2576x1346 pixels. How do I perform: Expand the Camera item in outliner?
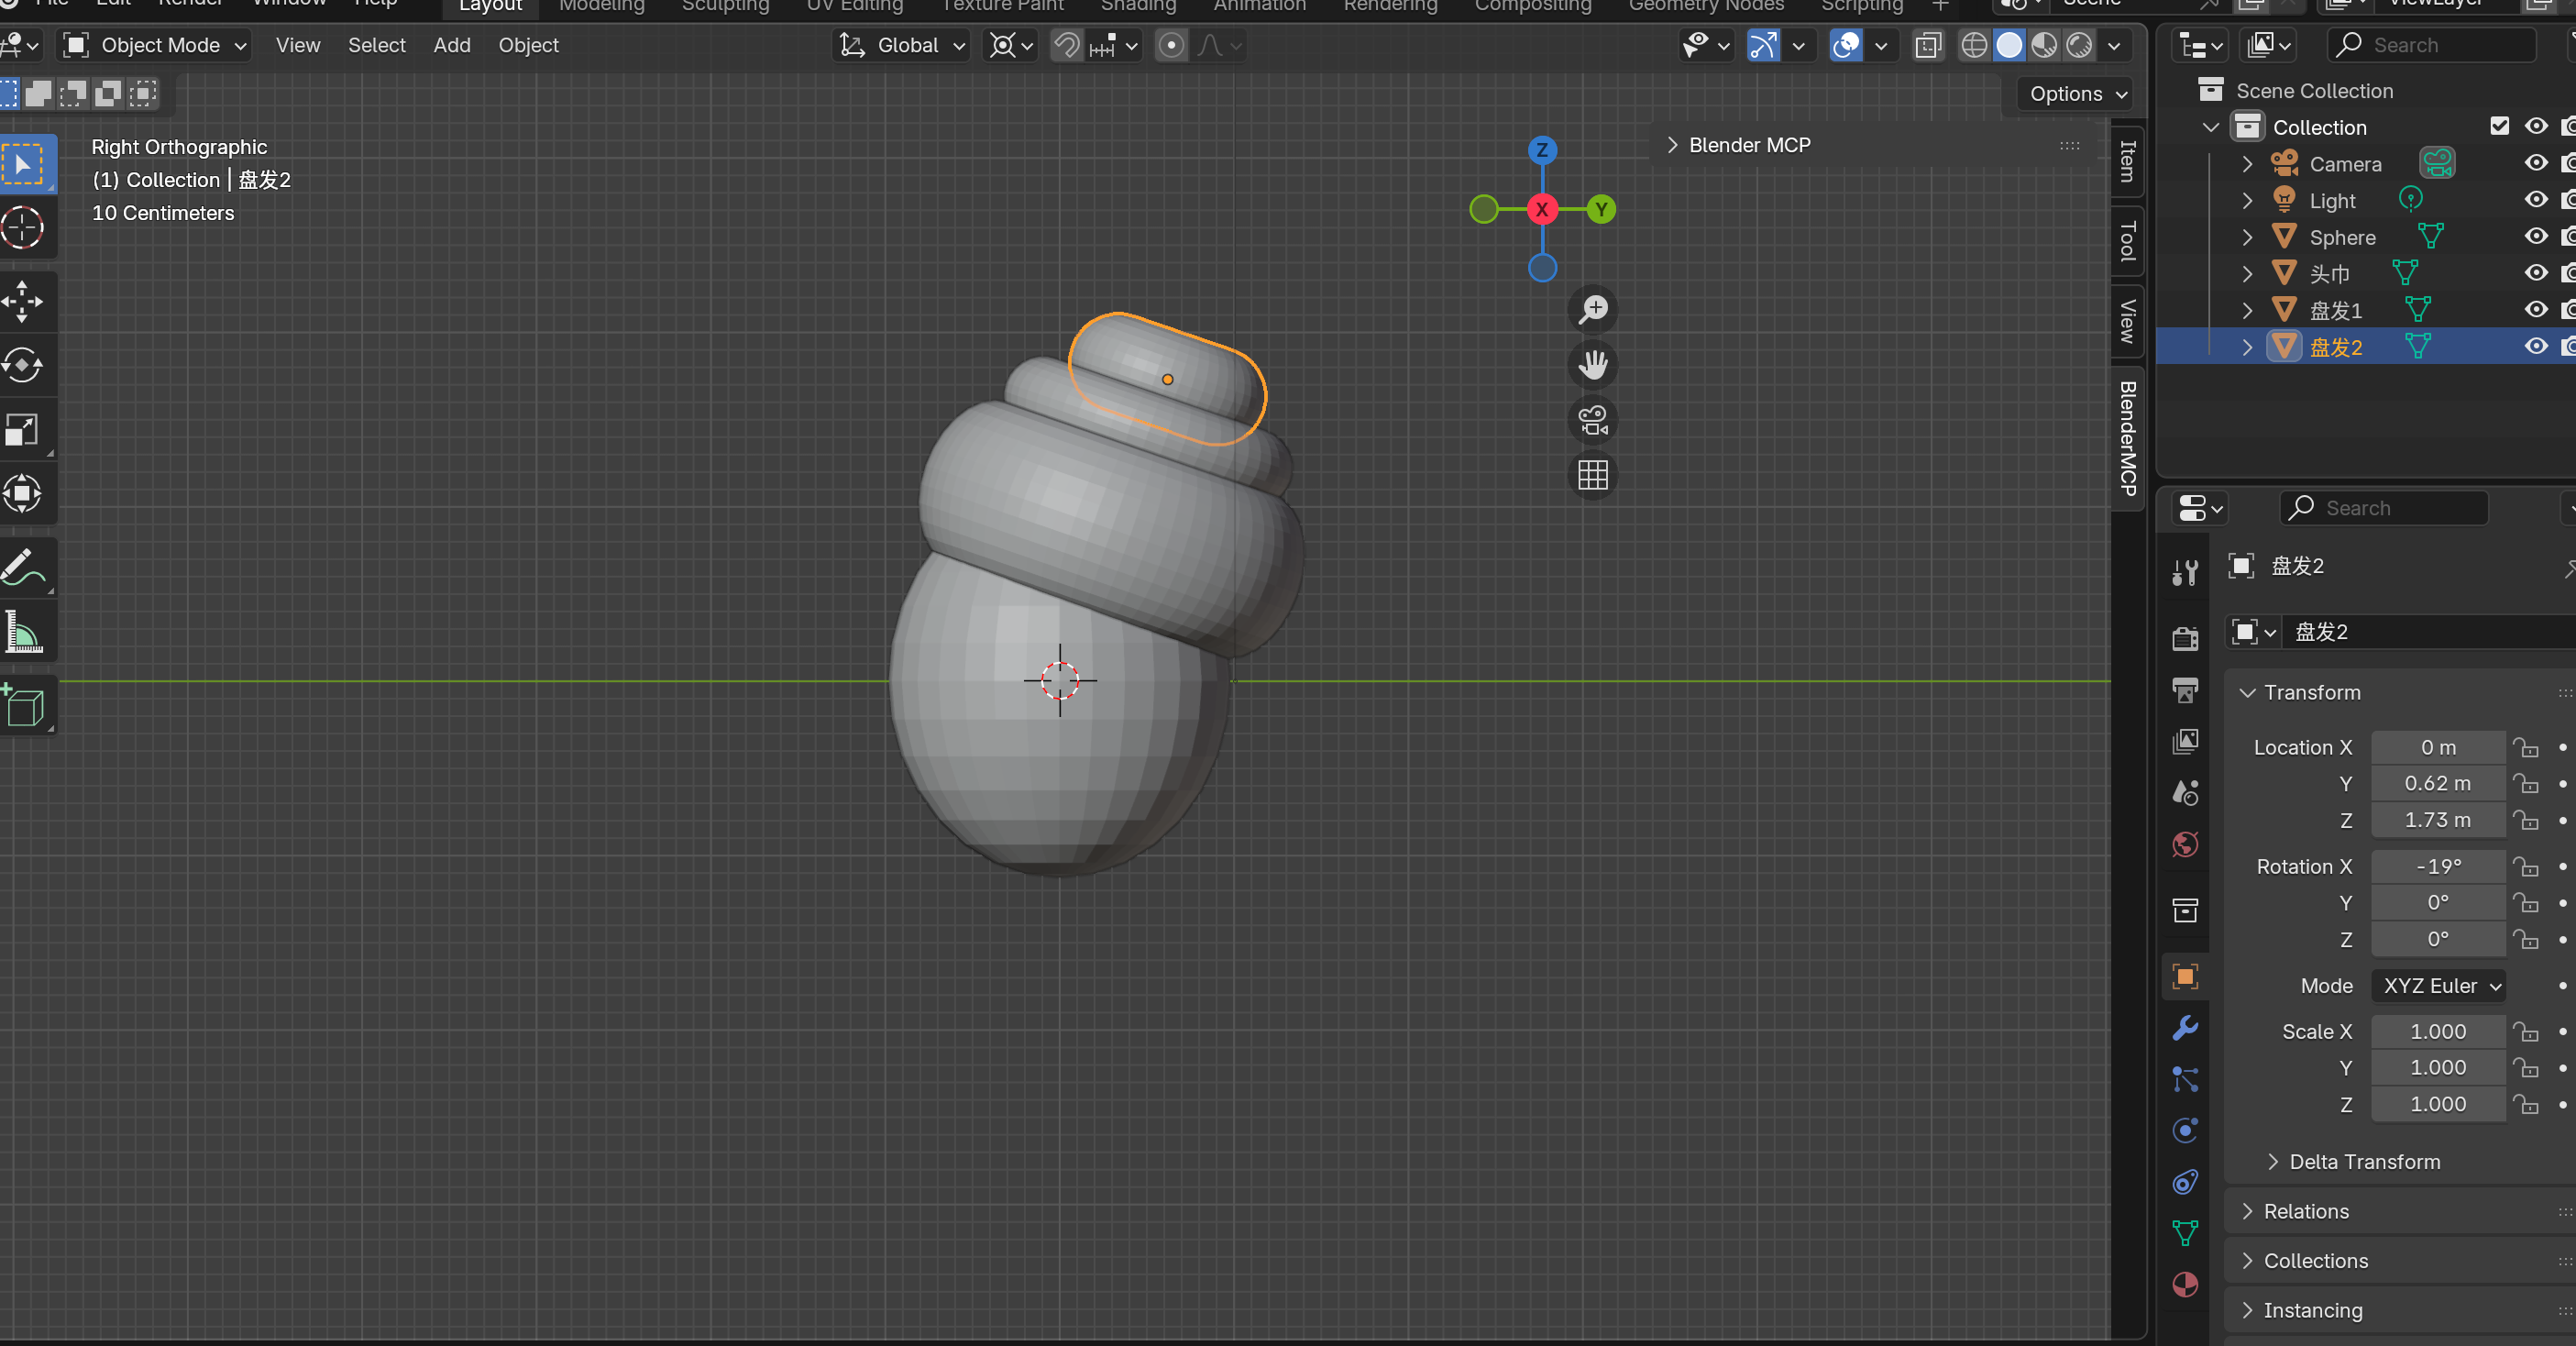tap(2248, 163)
